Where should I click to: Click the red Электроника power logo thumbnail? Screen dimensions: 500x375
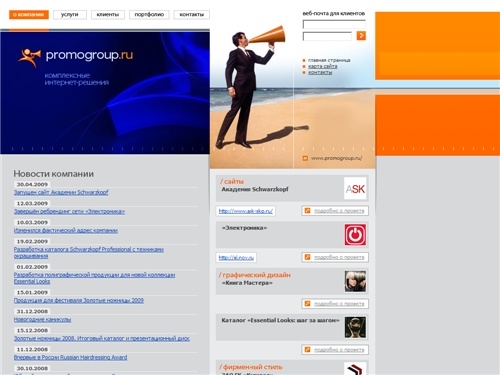[x=355, y=235]
